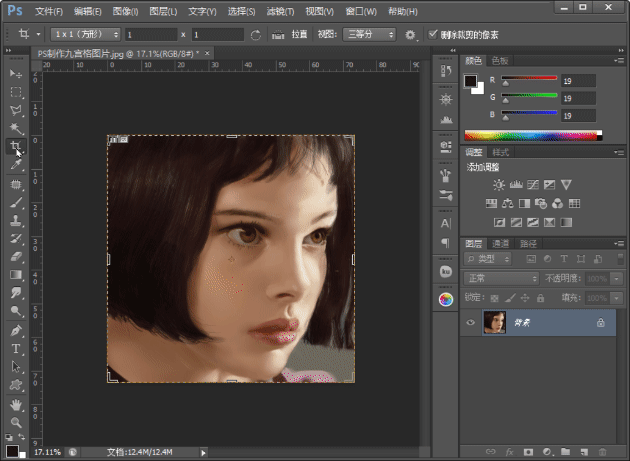This screenshot has height=461, width=630.
Task: Toggle lock all padlock icon
Action: pos(540,298)
